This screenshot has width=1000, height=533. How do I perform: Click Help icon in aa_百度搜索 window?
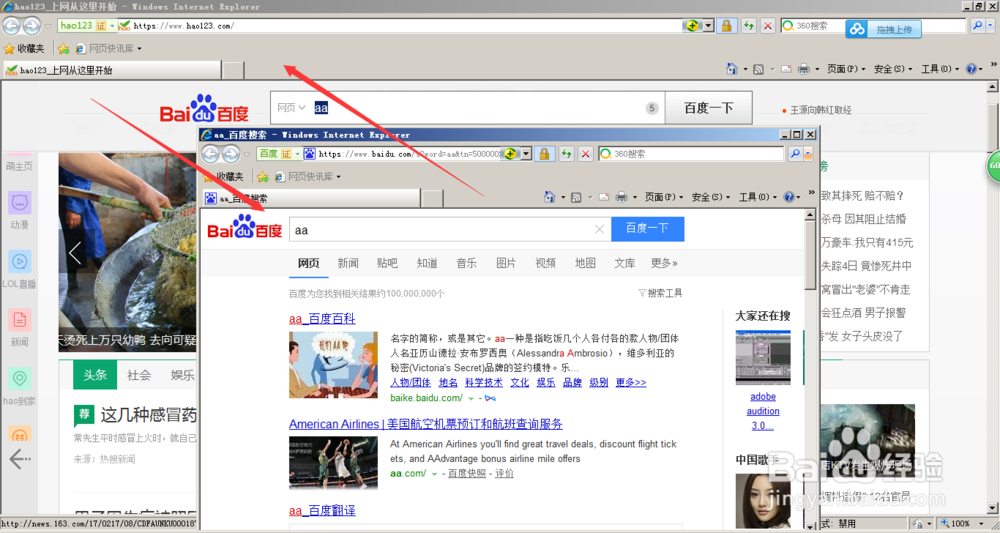pos(788,197)
